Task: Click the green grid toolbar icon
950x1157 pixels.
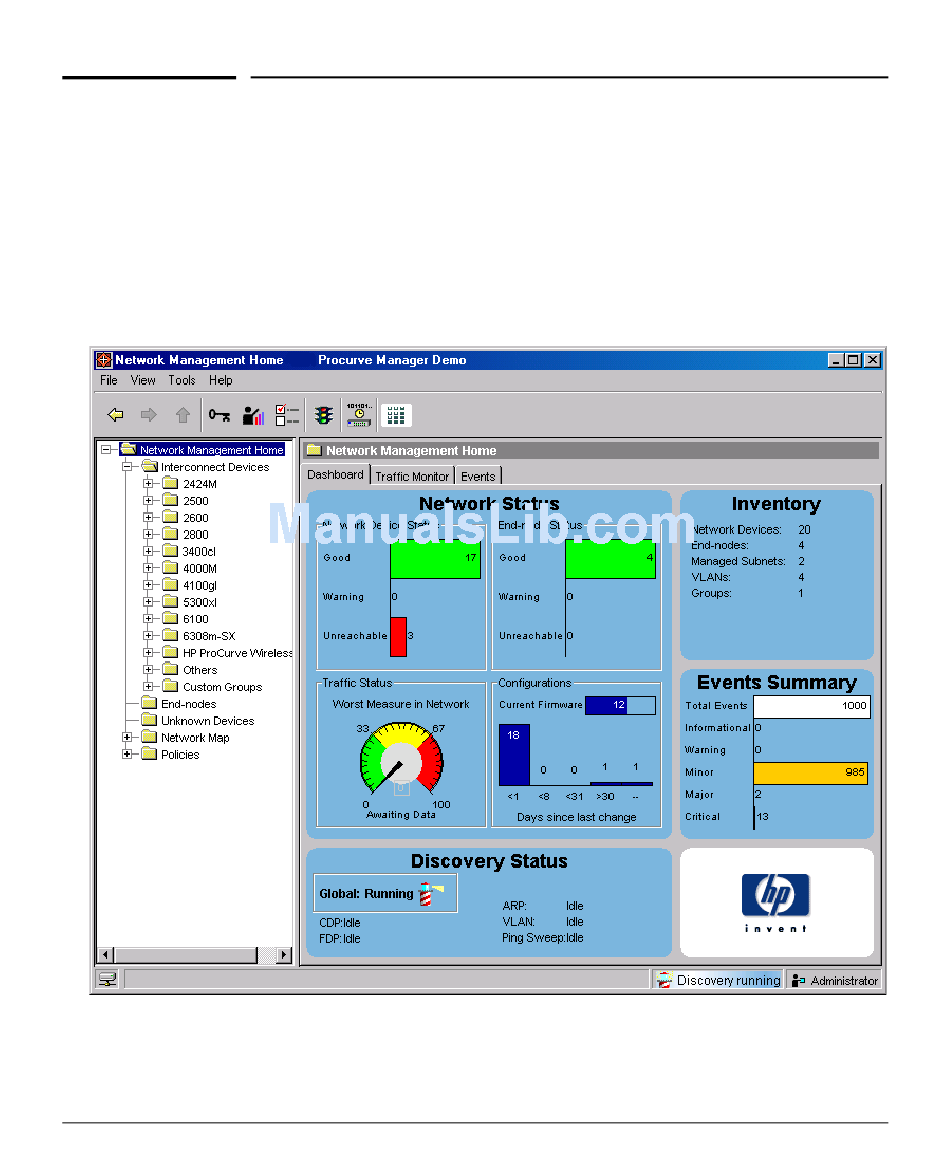Action: tap(396, 415)
